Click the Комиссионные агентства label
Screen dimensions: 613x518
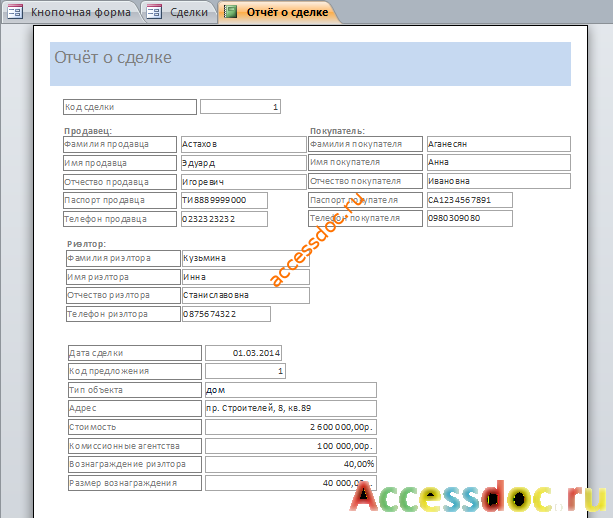point(135,446)
